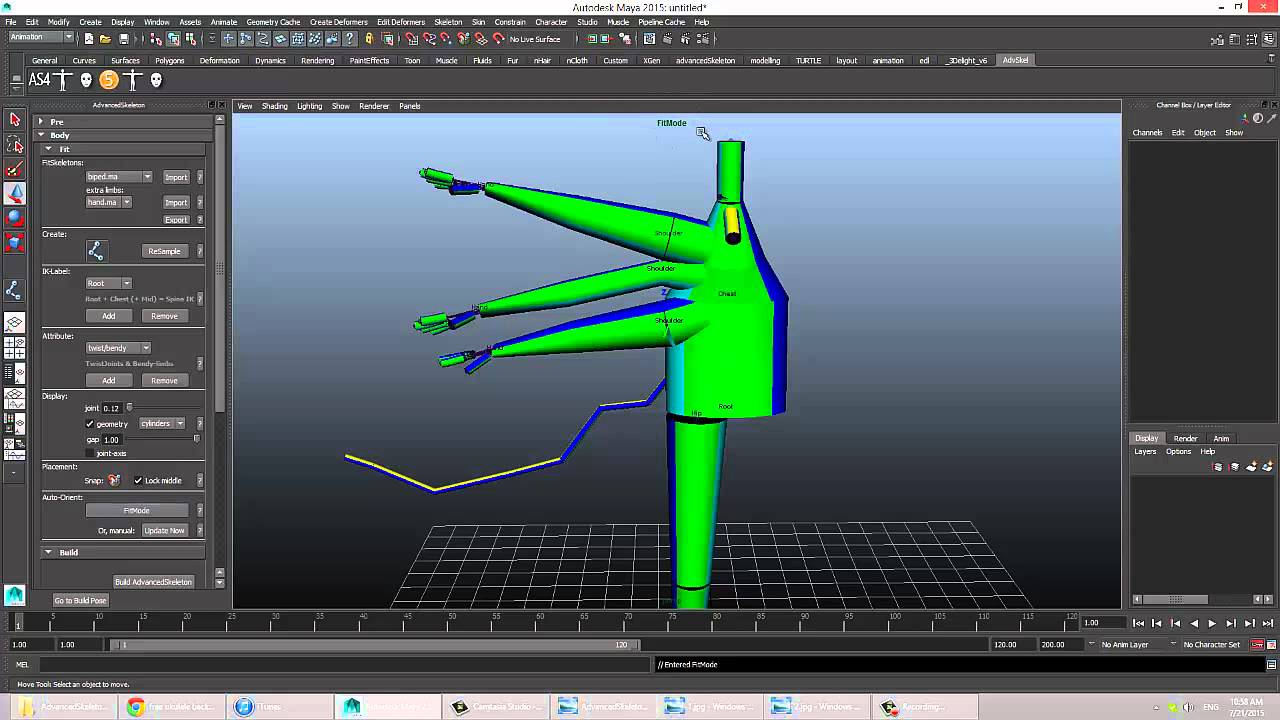Toggle the geometry checkbox

(89, 424)
